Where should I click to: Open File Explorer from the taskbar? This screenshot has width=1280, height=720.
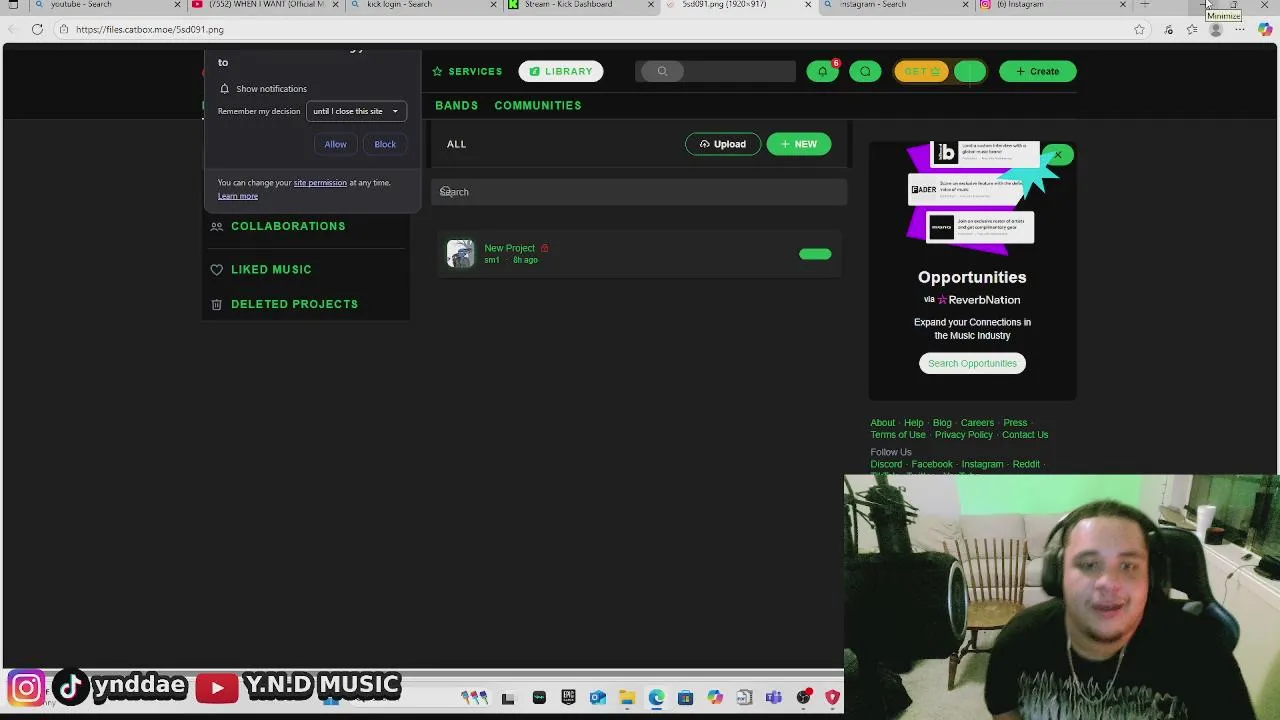click(x=626, y=697)
